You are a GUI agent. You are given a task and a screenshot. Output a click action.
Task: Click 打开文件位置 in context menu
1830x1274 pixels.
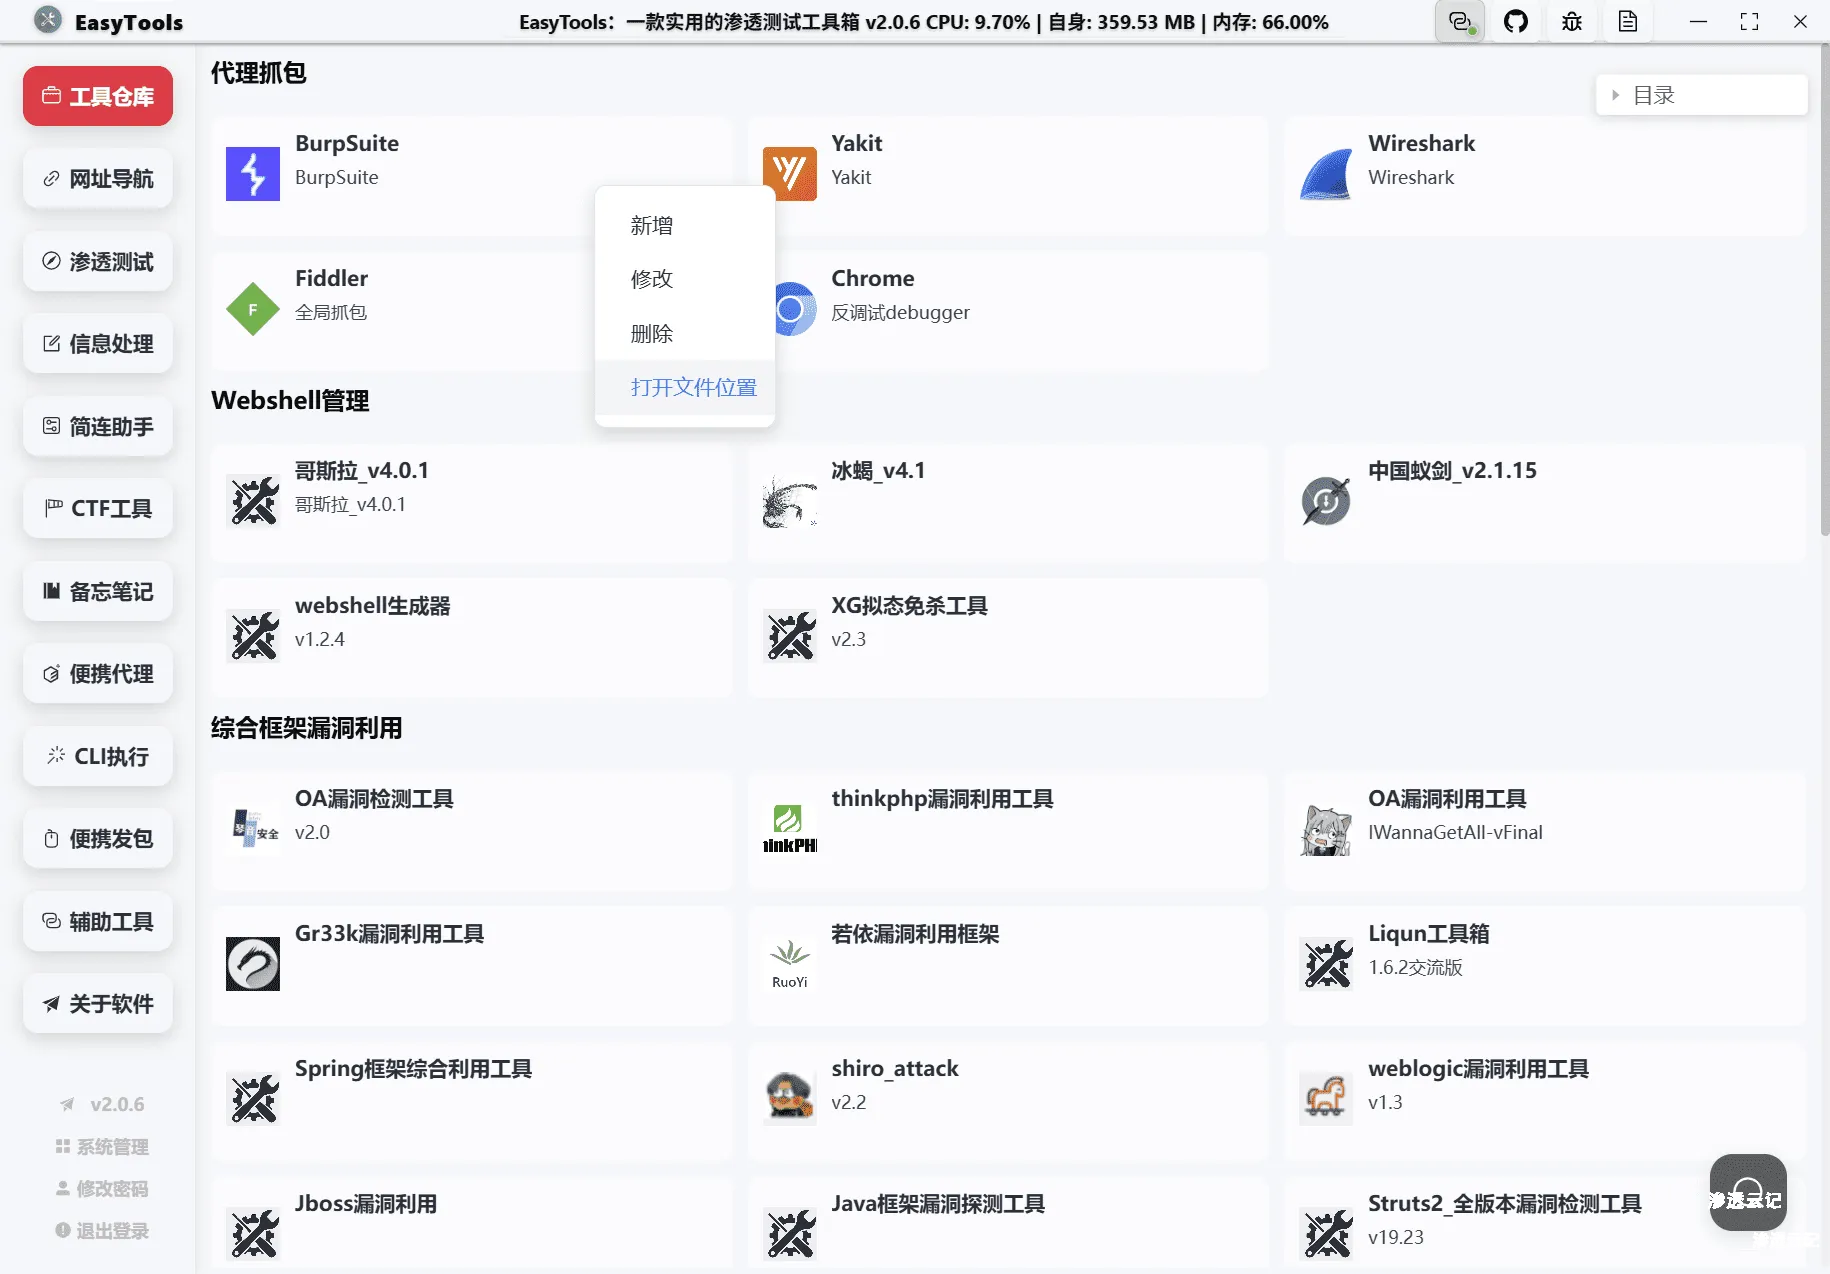coord(694,387)
